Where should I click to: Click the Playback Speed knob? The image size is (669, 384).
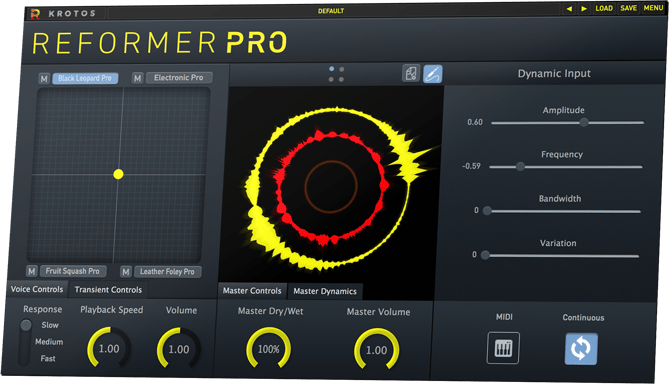[109, 348]
